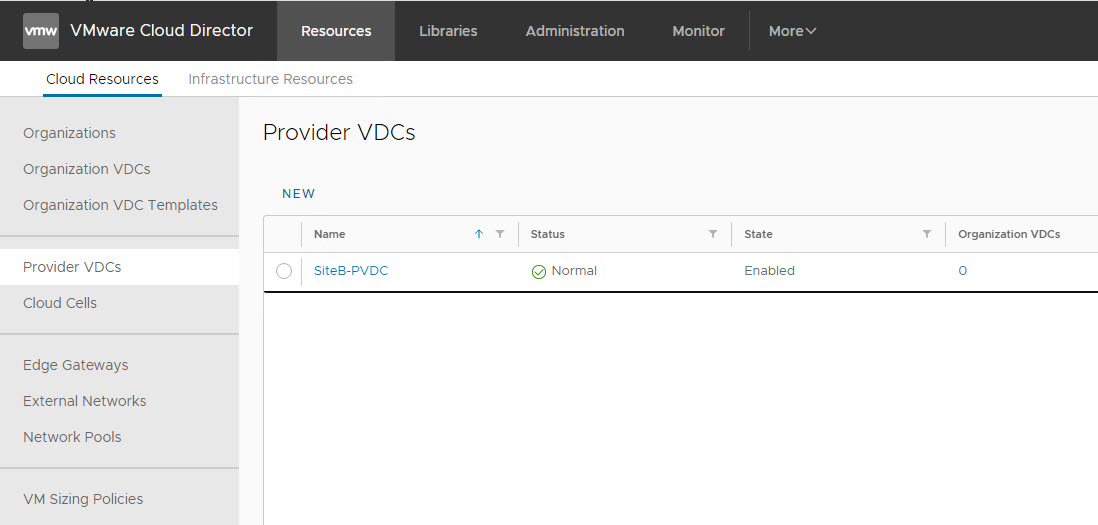Open the SiteB-PVDC link
Image resolution: width=1098 pixels, height=525 pixels.
351,271
